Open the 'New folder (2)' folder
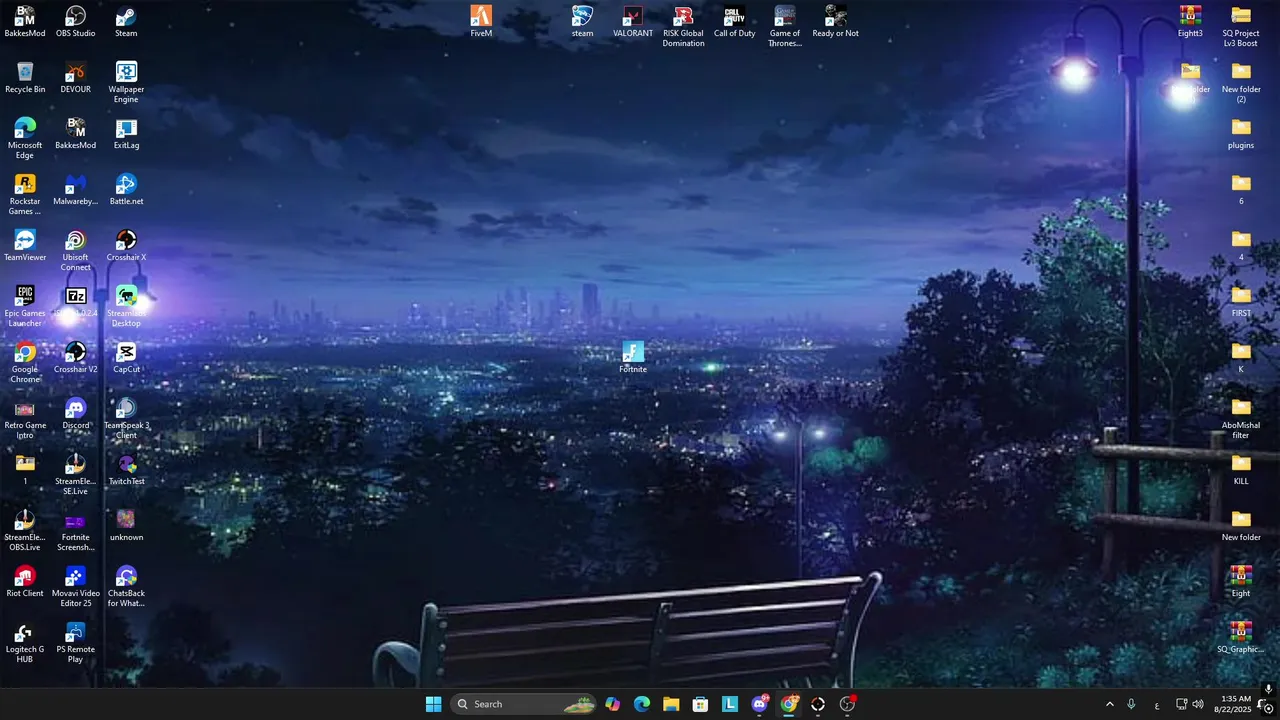 coord(1241,83)
